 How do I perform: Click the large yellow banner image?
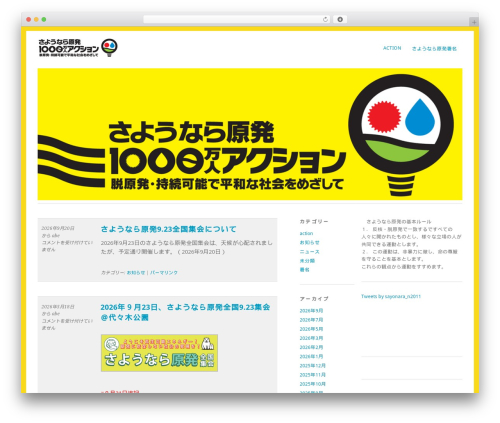click(250, 134)
